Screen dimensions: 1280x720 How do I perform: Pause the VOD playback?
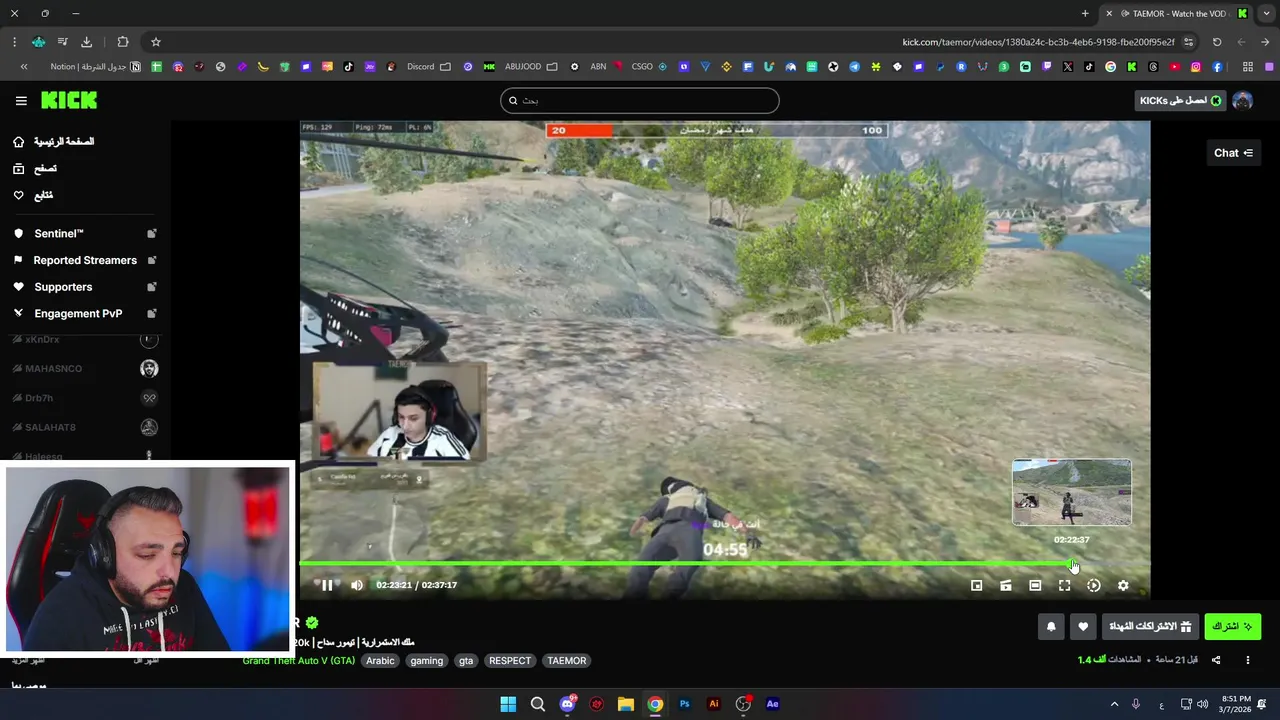point(327,585)
